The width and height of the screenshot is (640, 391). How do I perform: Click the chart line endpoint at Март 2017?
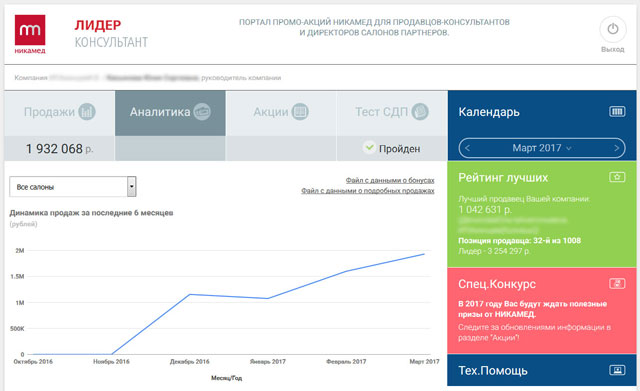tap(424, 254)
